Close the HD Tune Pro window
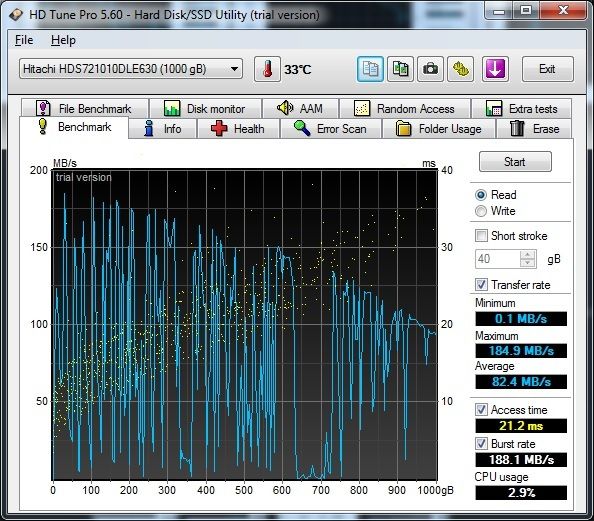The image size is (594, 521). tap(562, 11)
